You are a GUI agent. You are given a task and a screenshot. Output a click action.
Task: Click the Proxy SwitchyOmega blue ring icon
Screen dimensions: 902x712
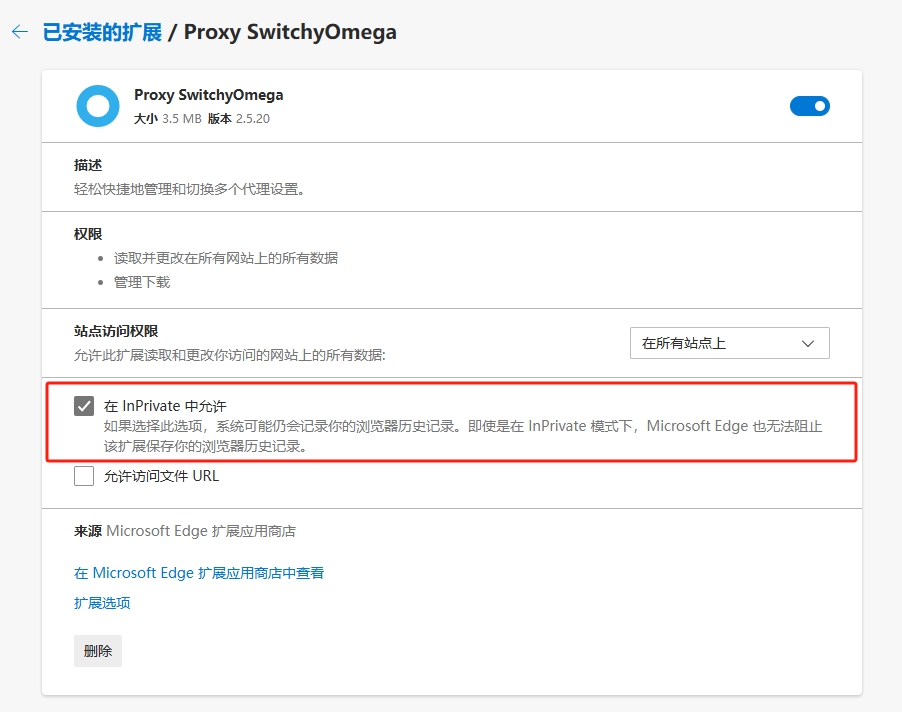click(x=98, y=106)
